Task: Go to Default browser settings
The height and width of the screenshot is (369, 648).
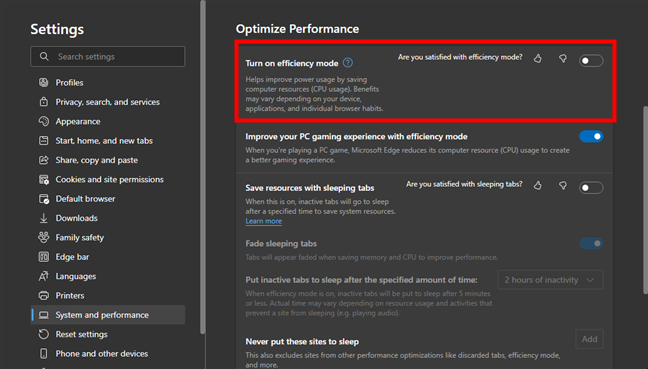Action: [107, 199]
